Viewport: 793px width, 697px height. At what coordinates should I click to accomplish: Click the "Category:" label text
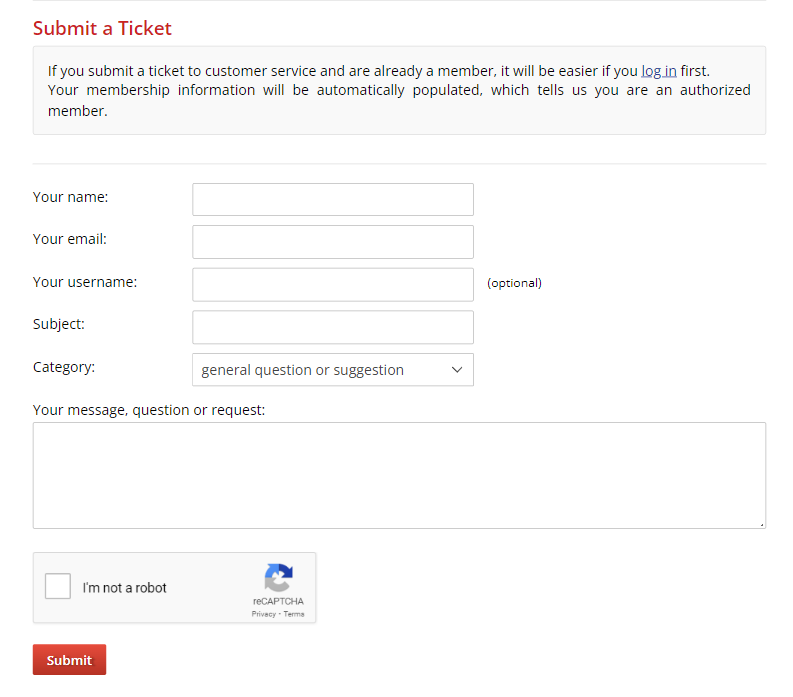click(64, 367)
